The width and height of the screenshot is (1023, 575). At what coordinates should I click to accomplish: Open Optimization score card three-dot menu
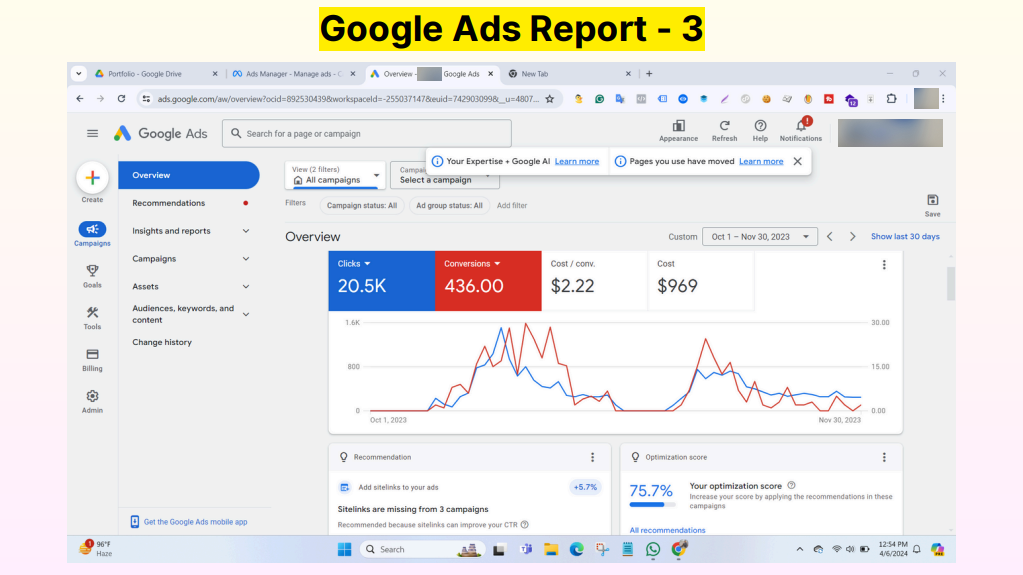click(884, 457)
